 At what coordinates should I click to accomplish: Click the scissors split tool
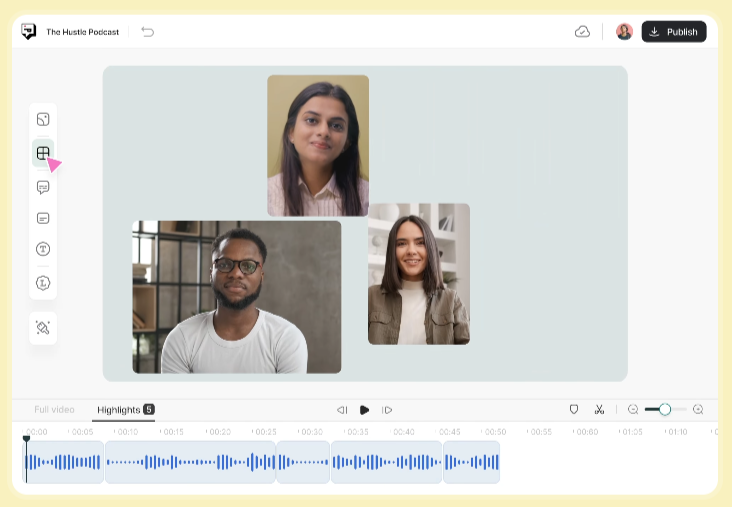[599, 409]
